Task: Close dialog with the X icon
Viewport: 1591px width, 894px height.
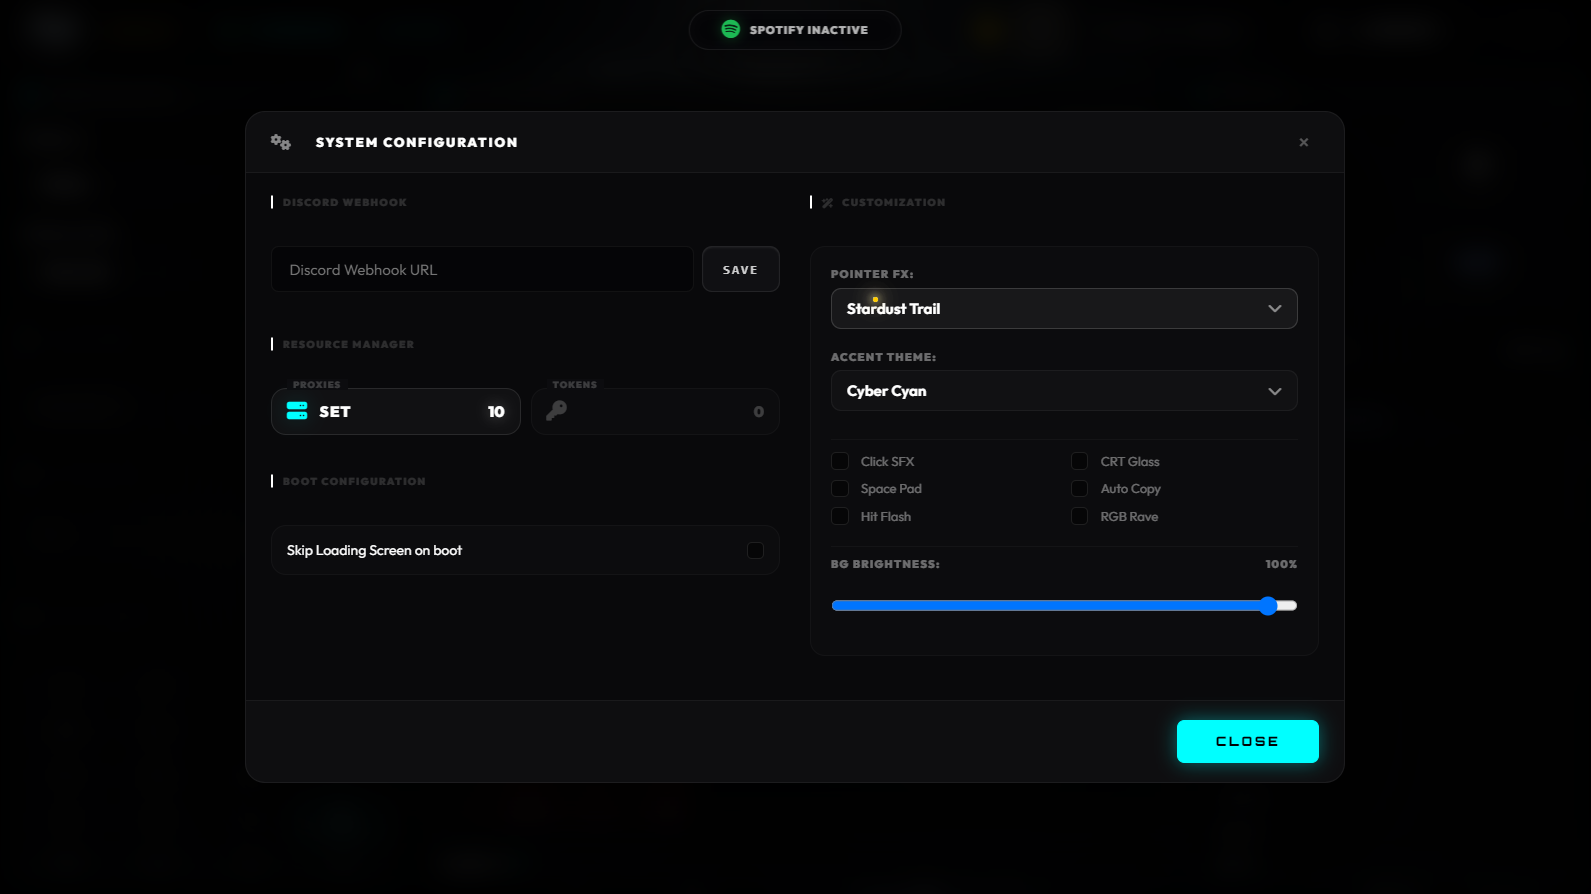Action: (1304, 142)
